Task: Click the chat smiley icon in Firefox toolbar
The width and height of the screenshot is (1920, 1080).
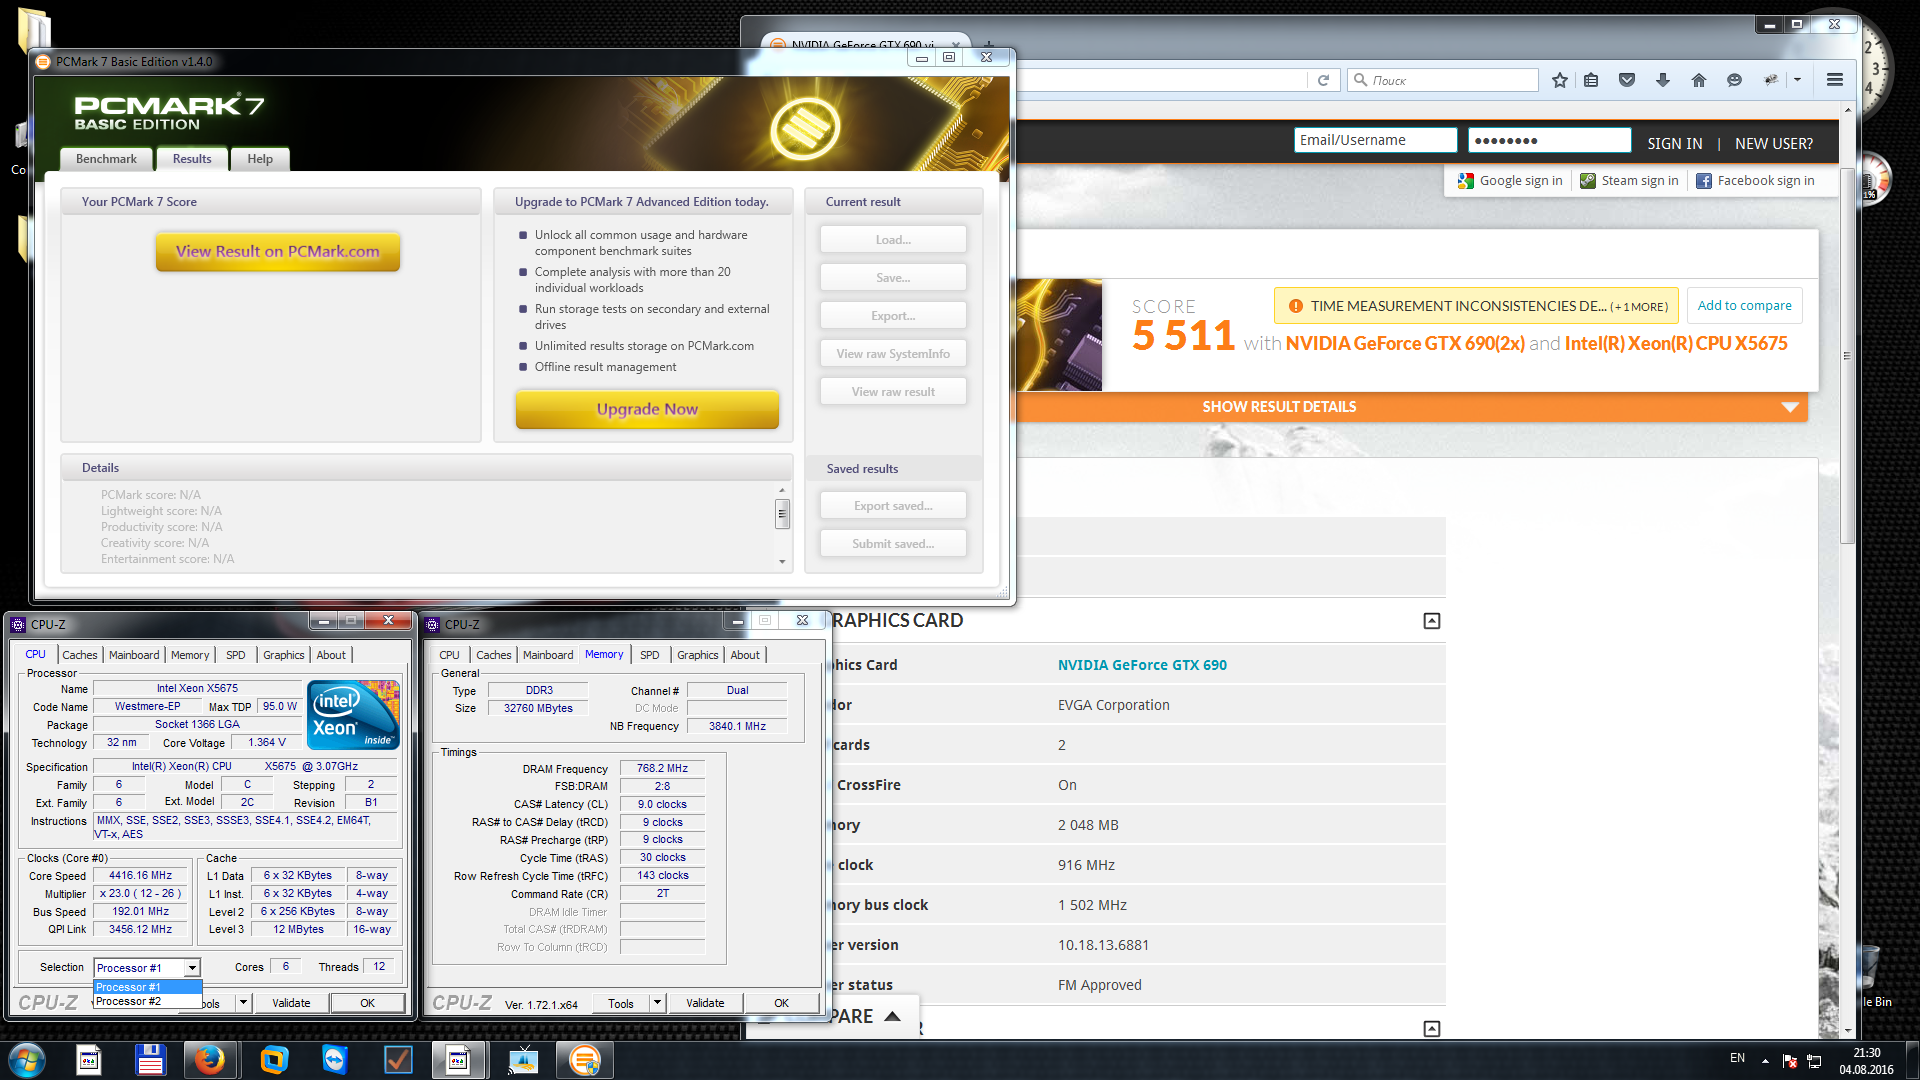Action: [x=1735, y=80]
